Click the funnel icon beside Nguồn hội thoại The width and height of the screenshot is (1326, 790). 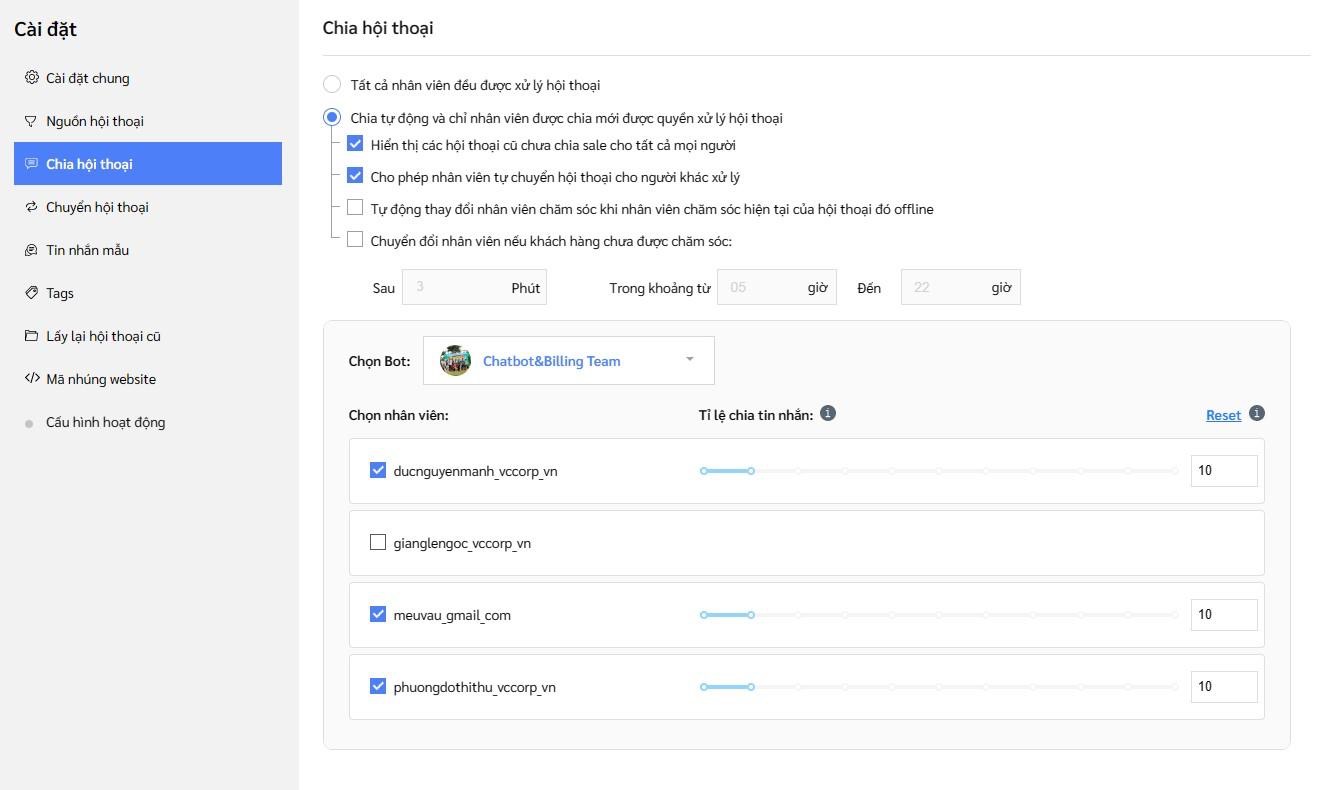[x=31, y=121]
